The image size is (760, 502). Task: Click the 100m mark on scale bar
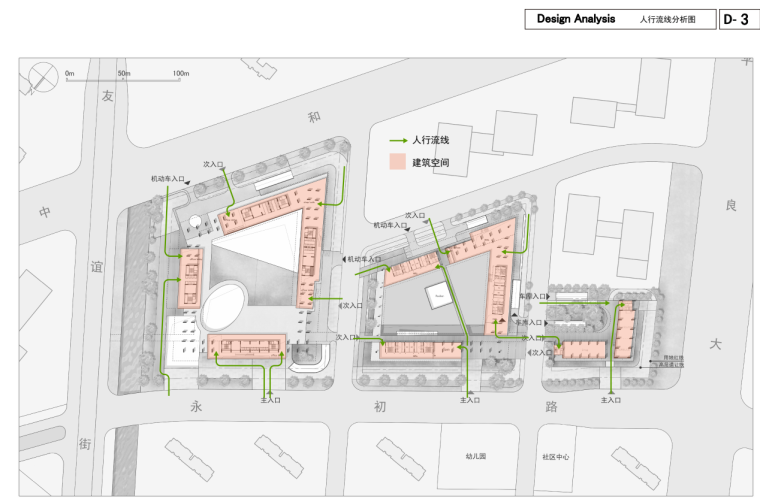pos(181,74)
